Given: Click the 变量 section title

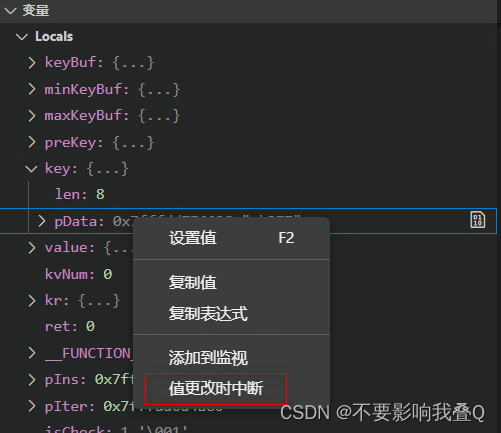Looking at the screenshot, I should (36, 11).
